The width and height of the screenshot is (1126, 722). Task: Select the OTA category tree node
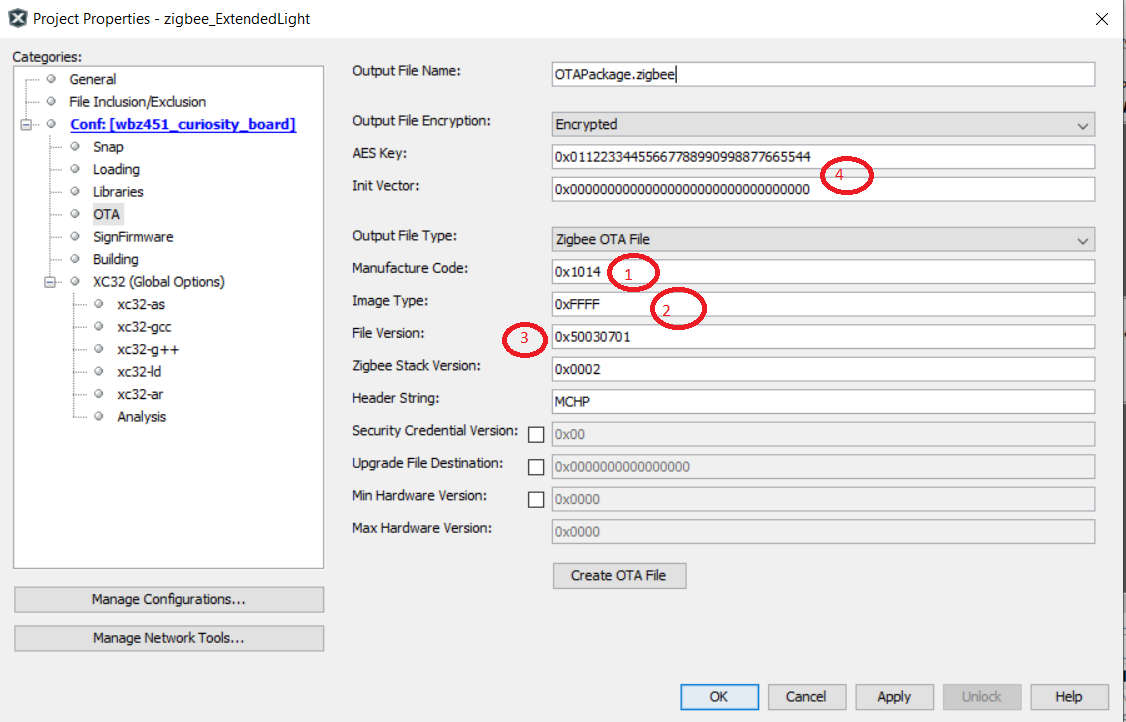tap(106, 214)
